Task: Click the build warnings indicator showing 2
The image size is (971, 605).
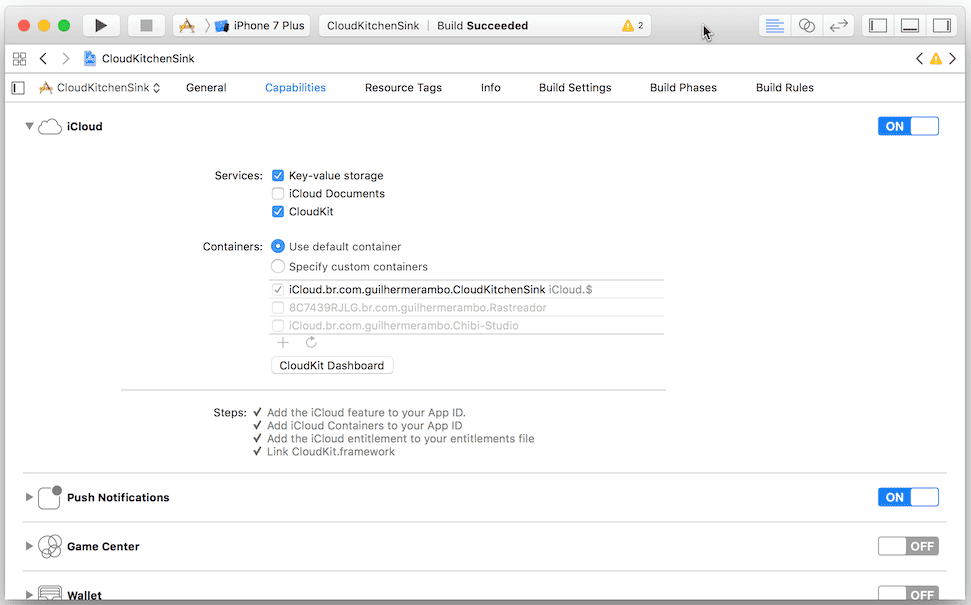Action: 633,25
